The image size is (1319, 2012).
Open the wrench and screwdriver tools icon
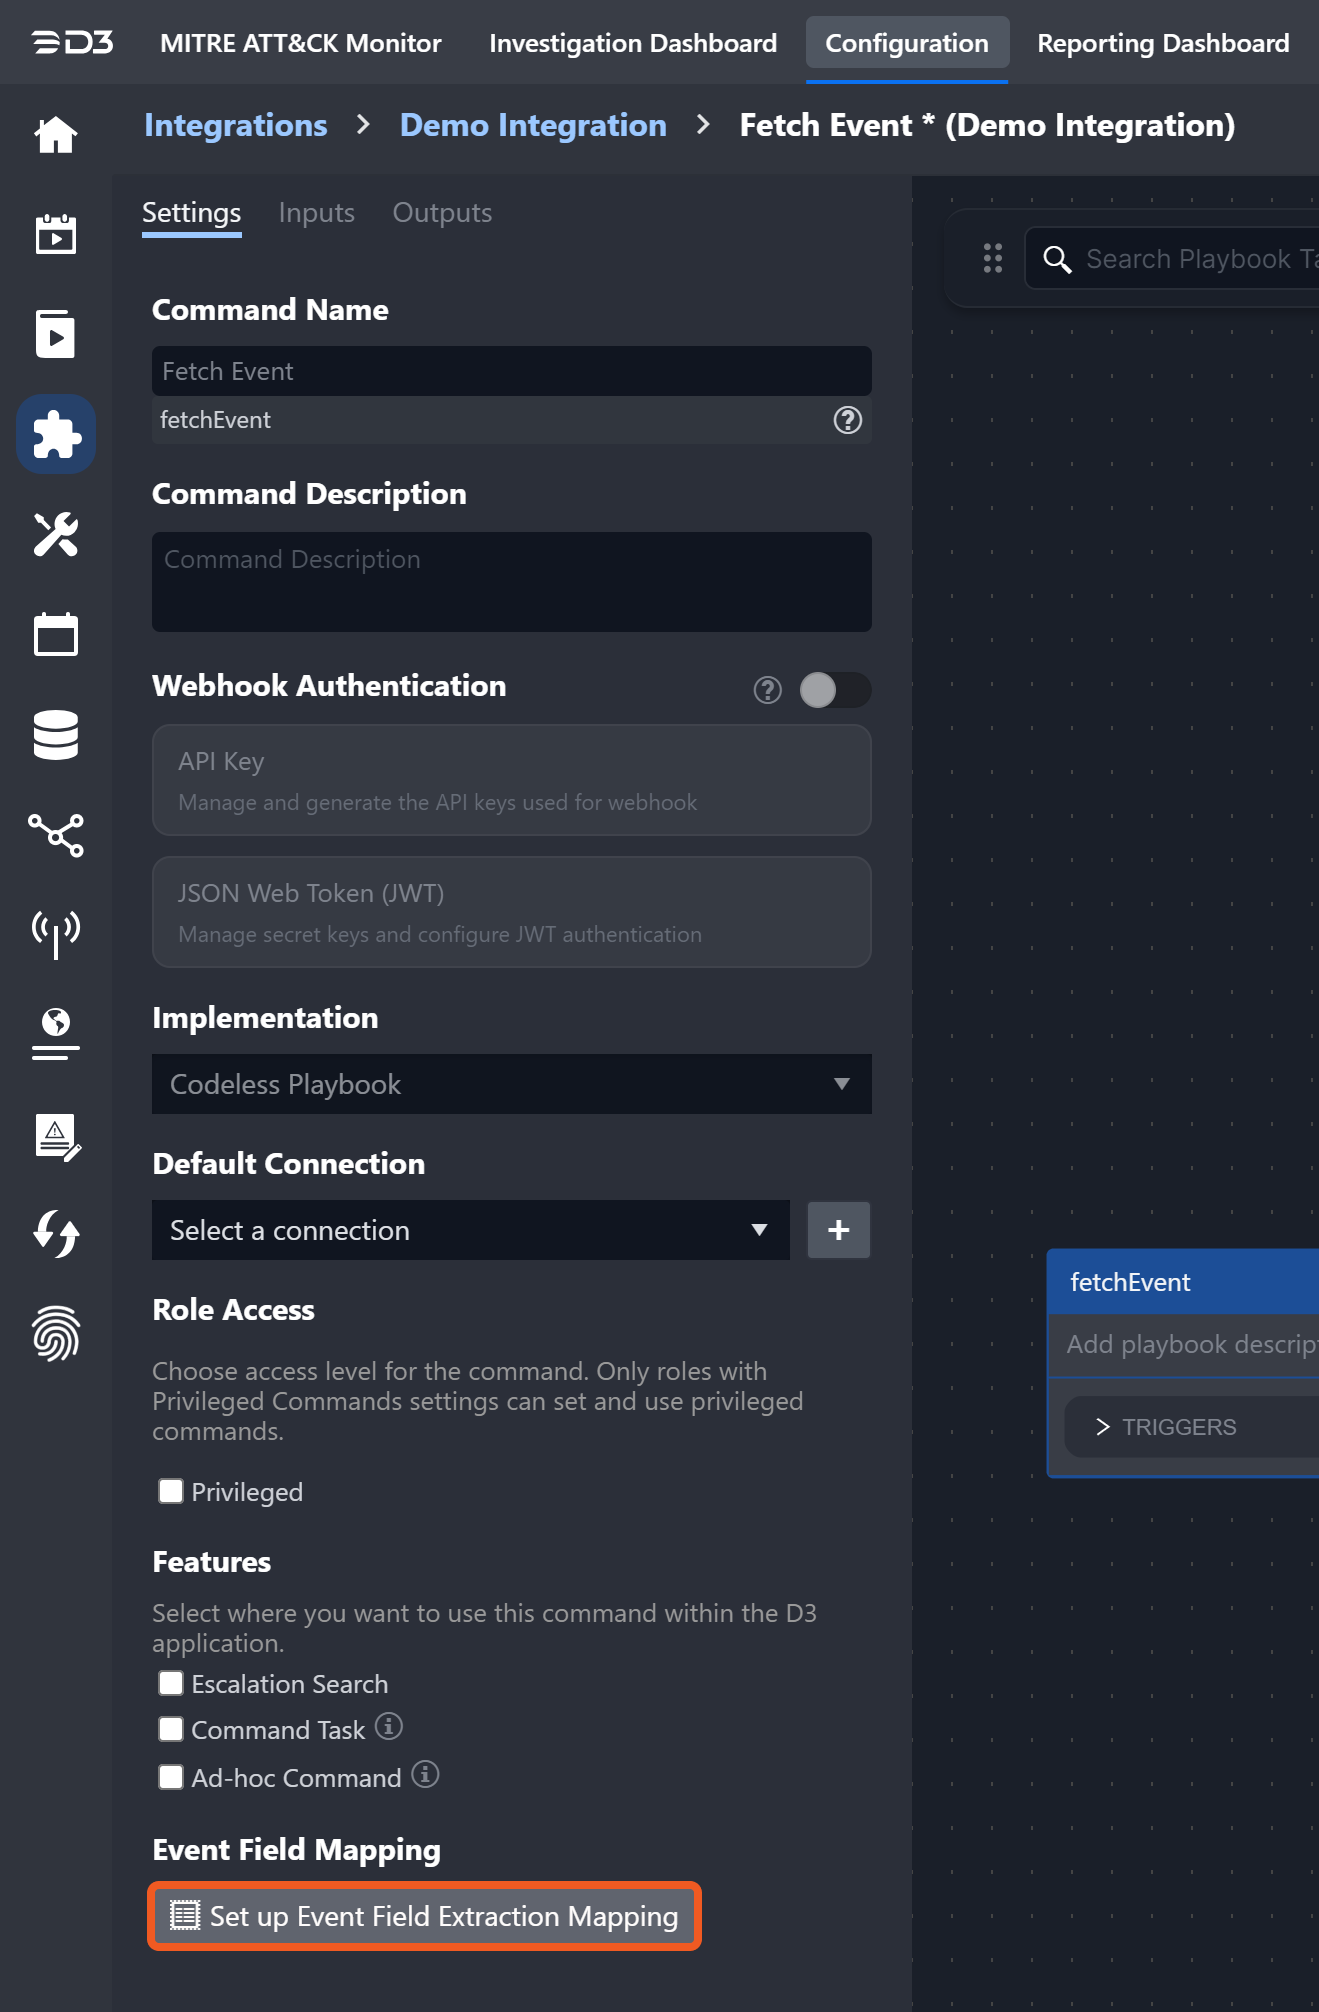[56, 534]
